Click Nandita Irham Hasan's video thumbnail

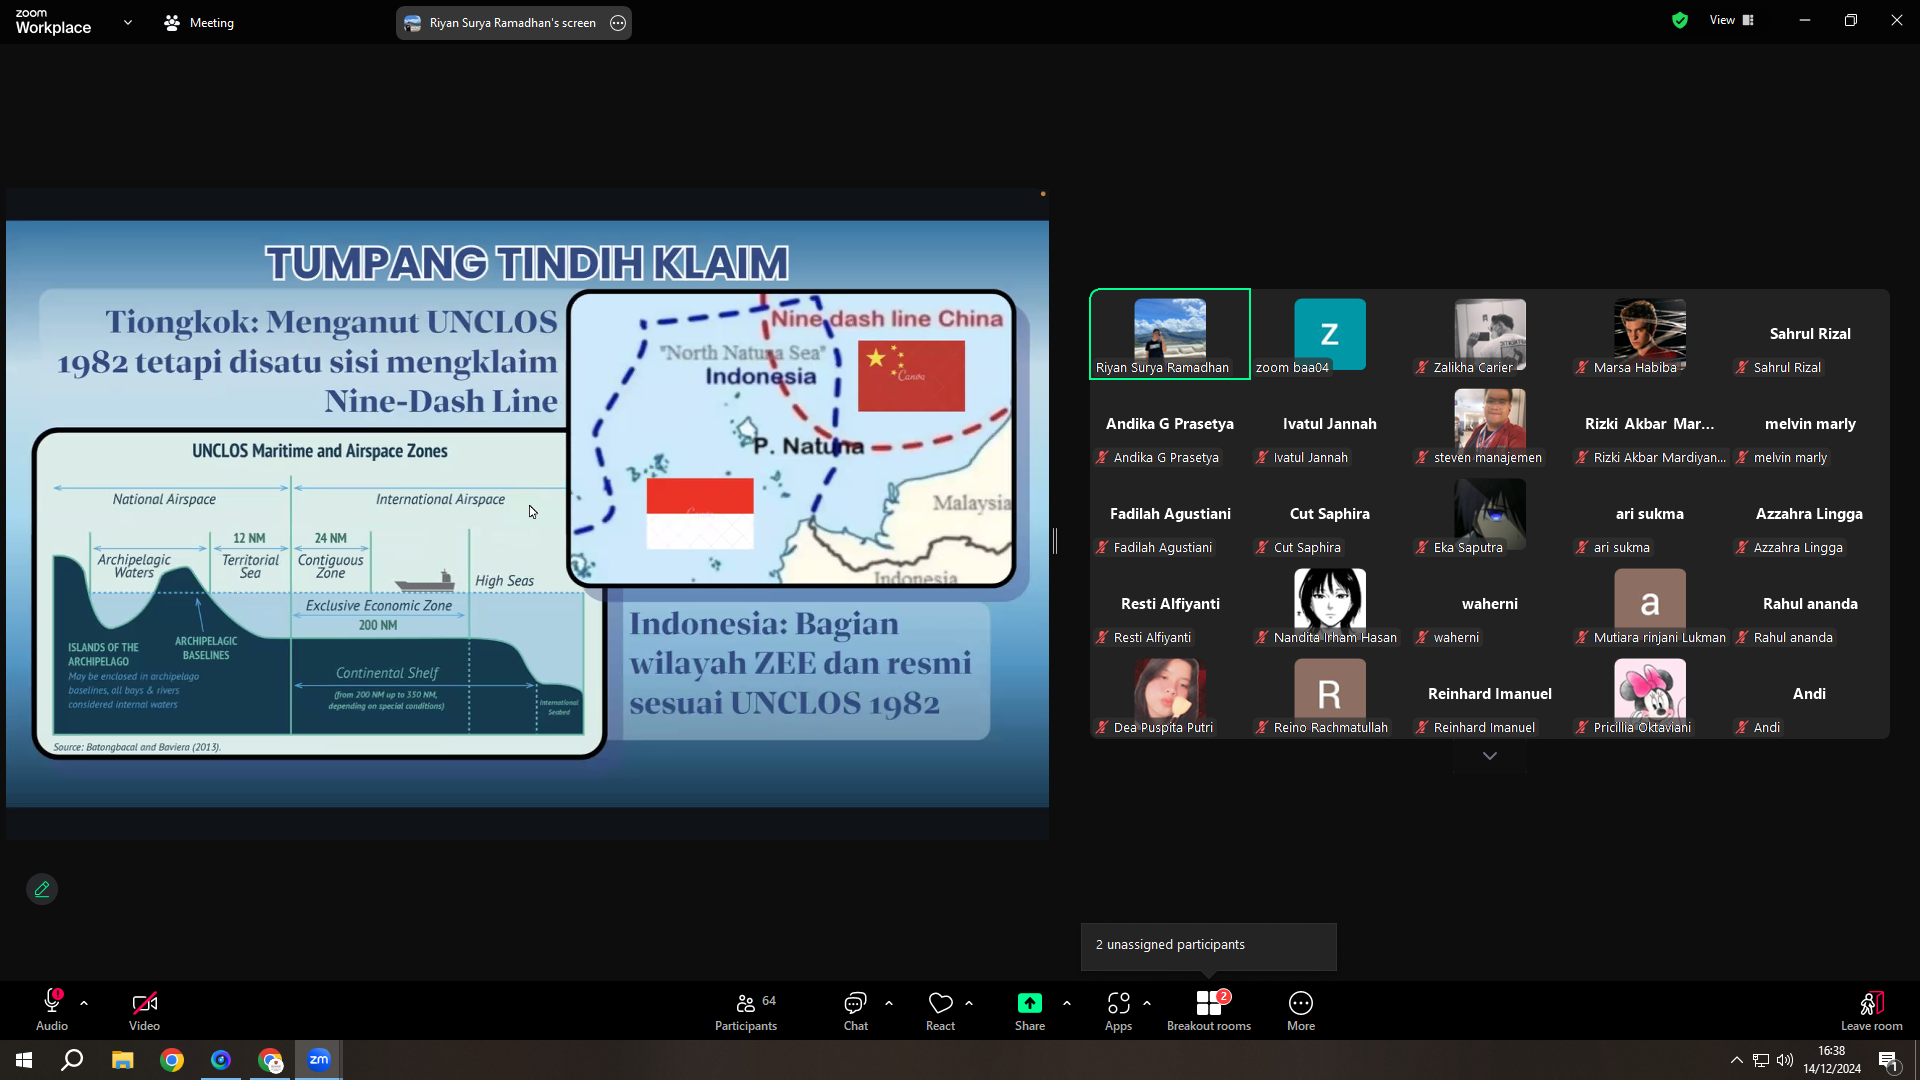pos(1330,604)
